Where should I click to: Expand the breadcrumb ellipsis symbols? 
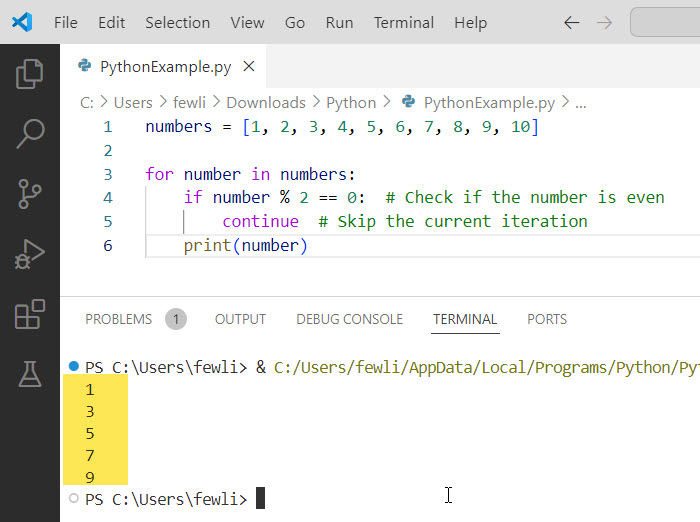click(x=580, y=104)
